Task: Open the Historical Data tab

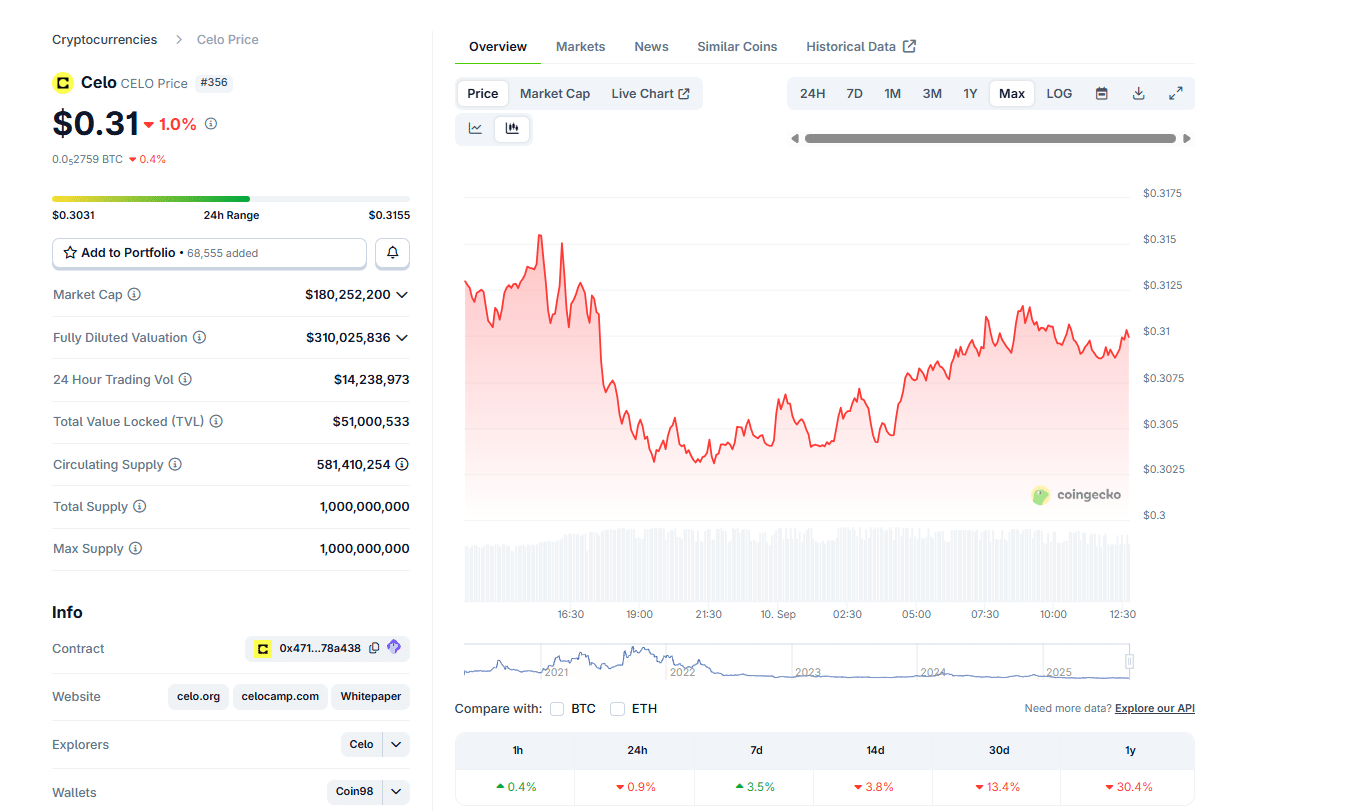Action: (x=852, y=46)
